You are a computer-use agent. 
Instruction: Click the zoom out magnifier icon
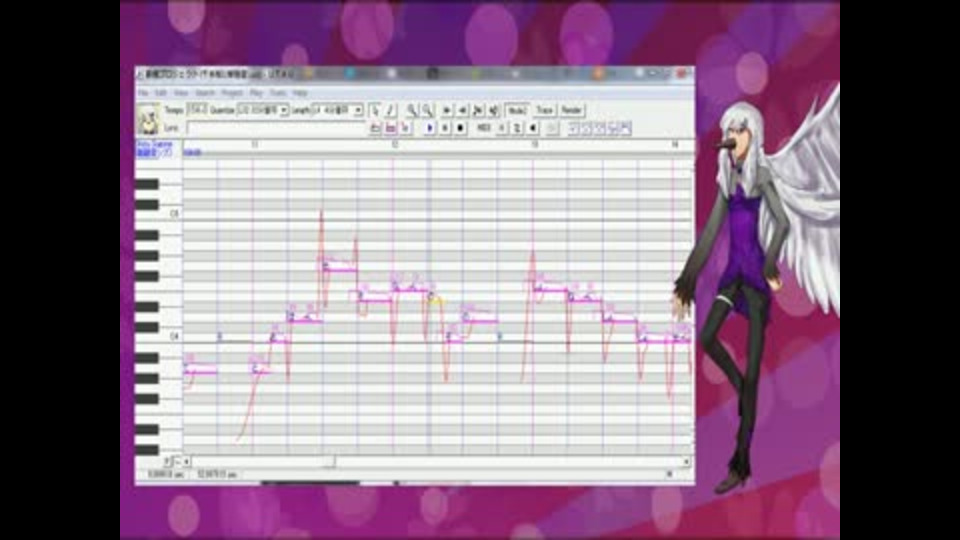tap(427, 110)
